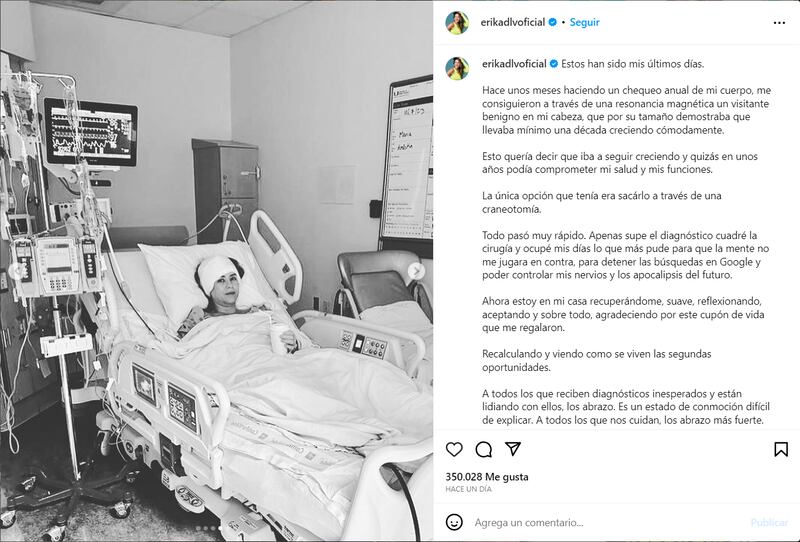Click the verified badge in header
Viewport: 800px width, 542px height.
click(553, 22)
